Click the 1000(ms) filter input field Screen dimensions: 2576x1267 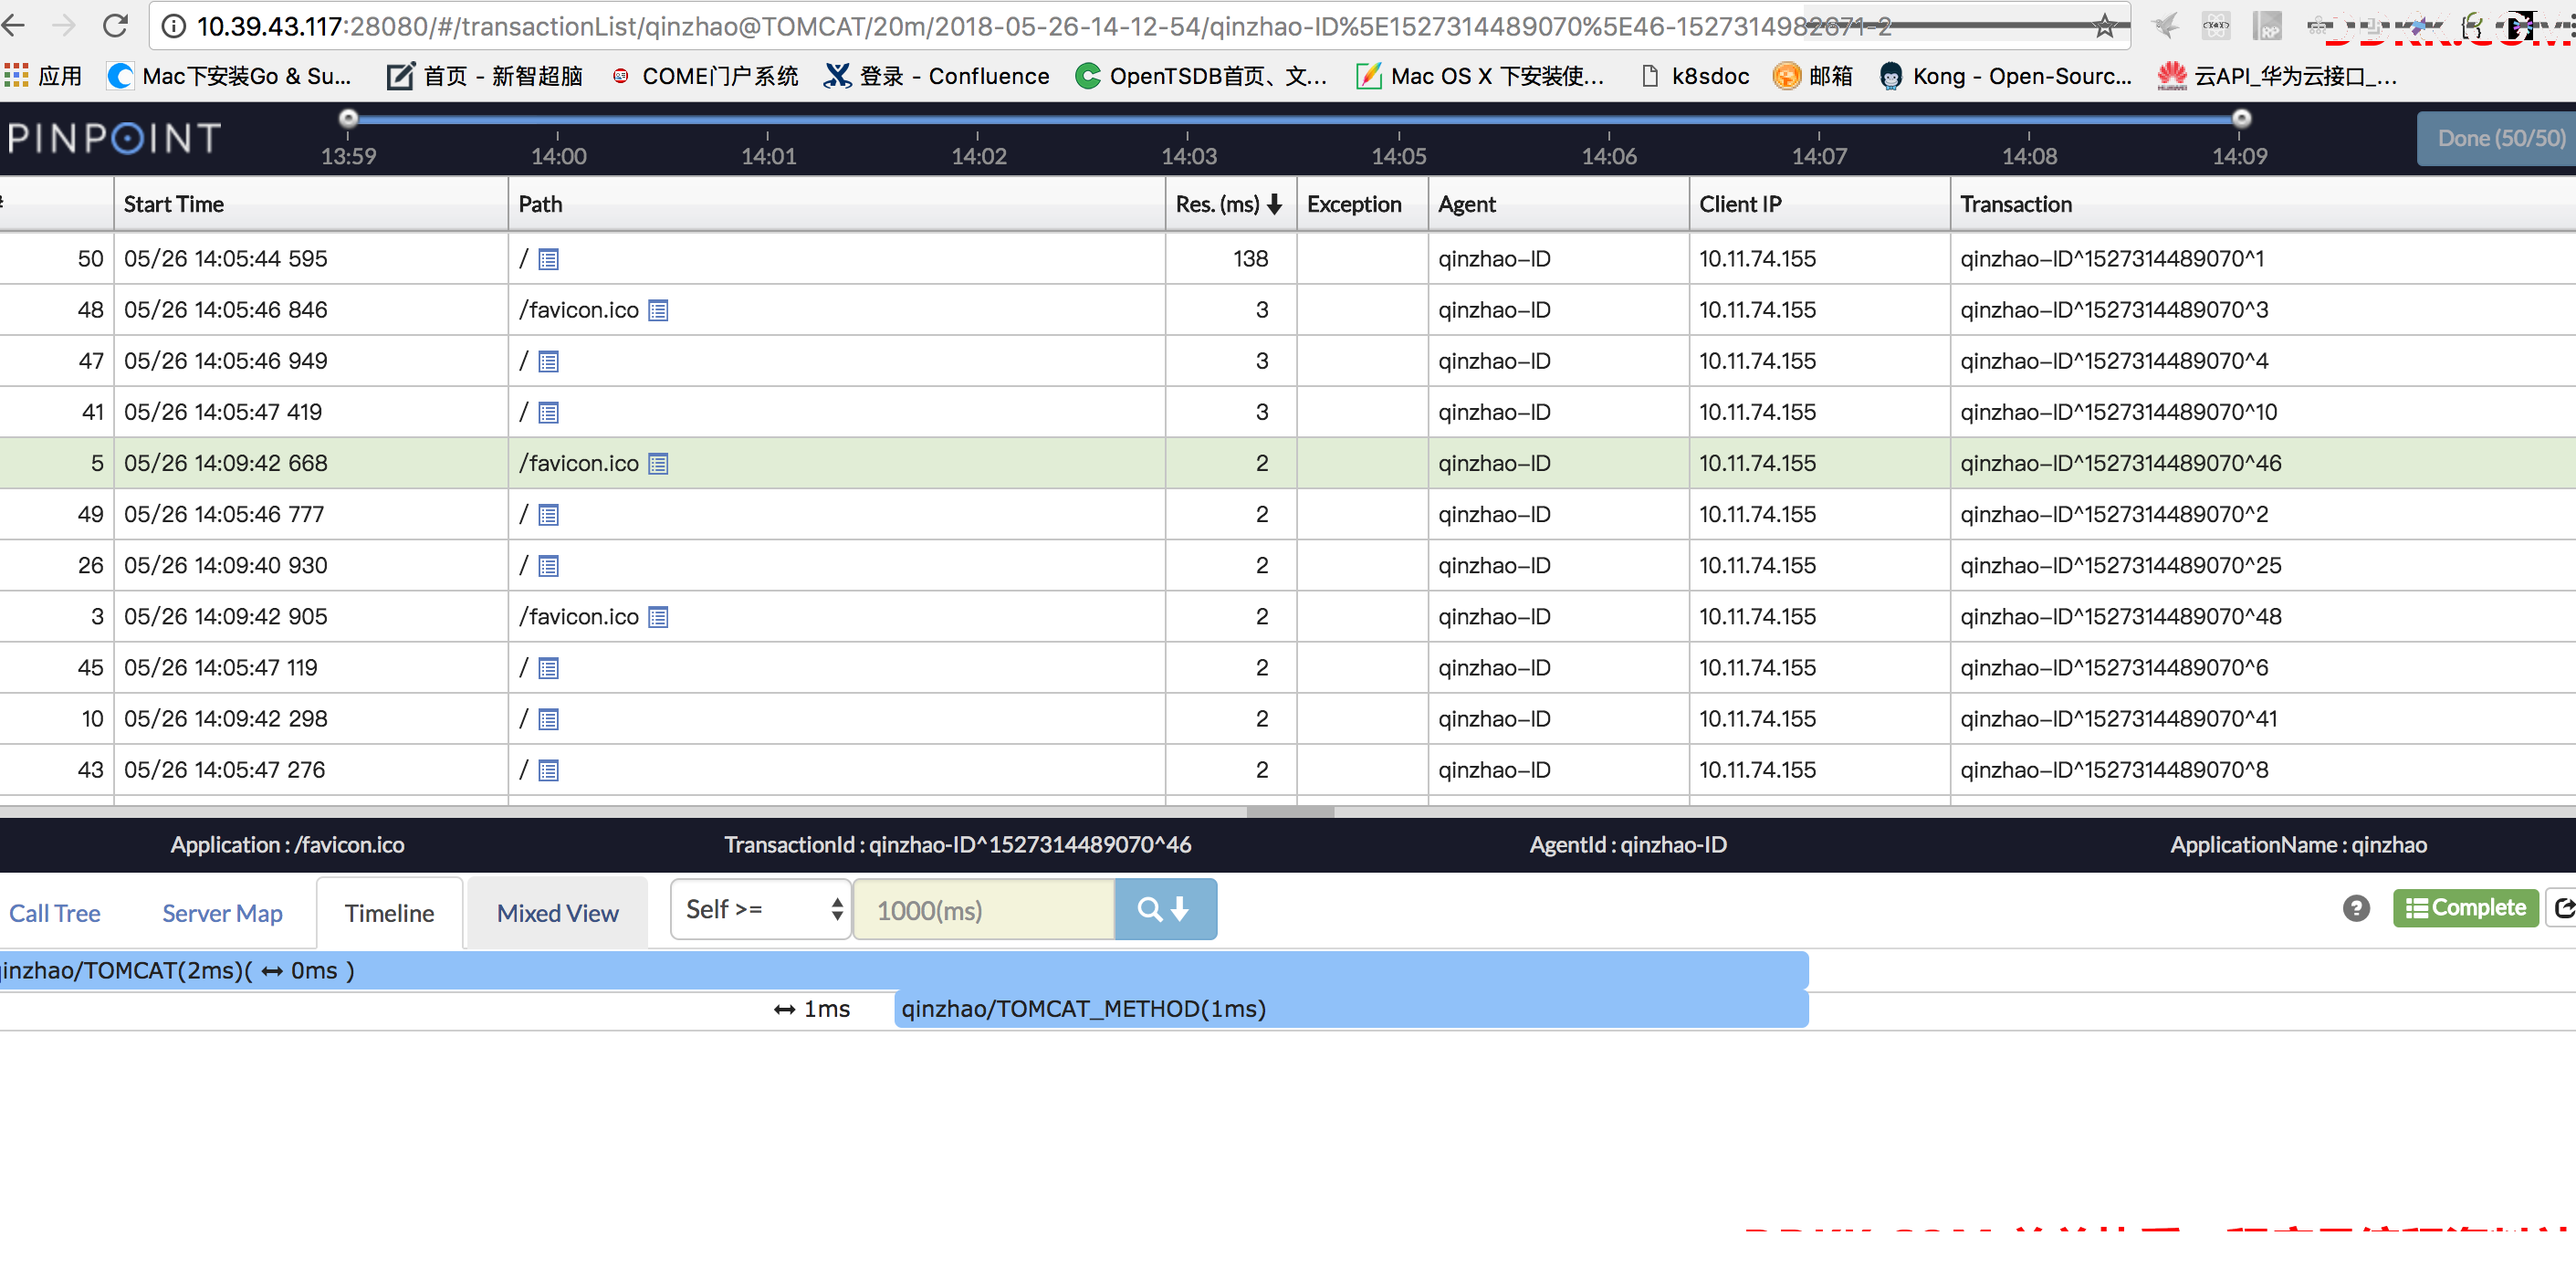click(984, 909)
